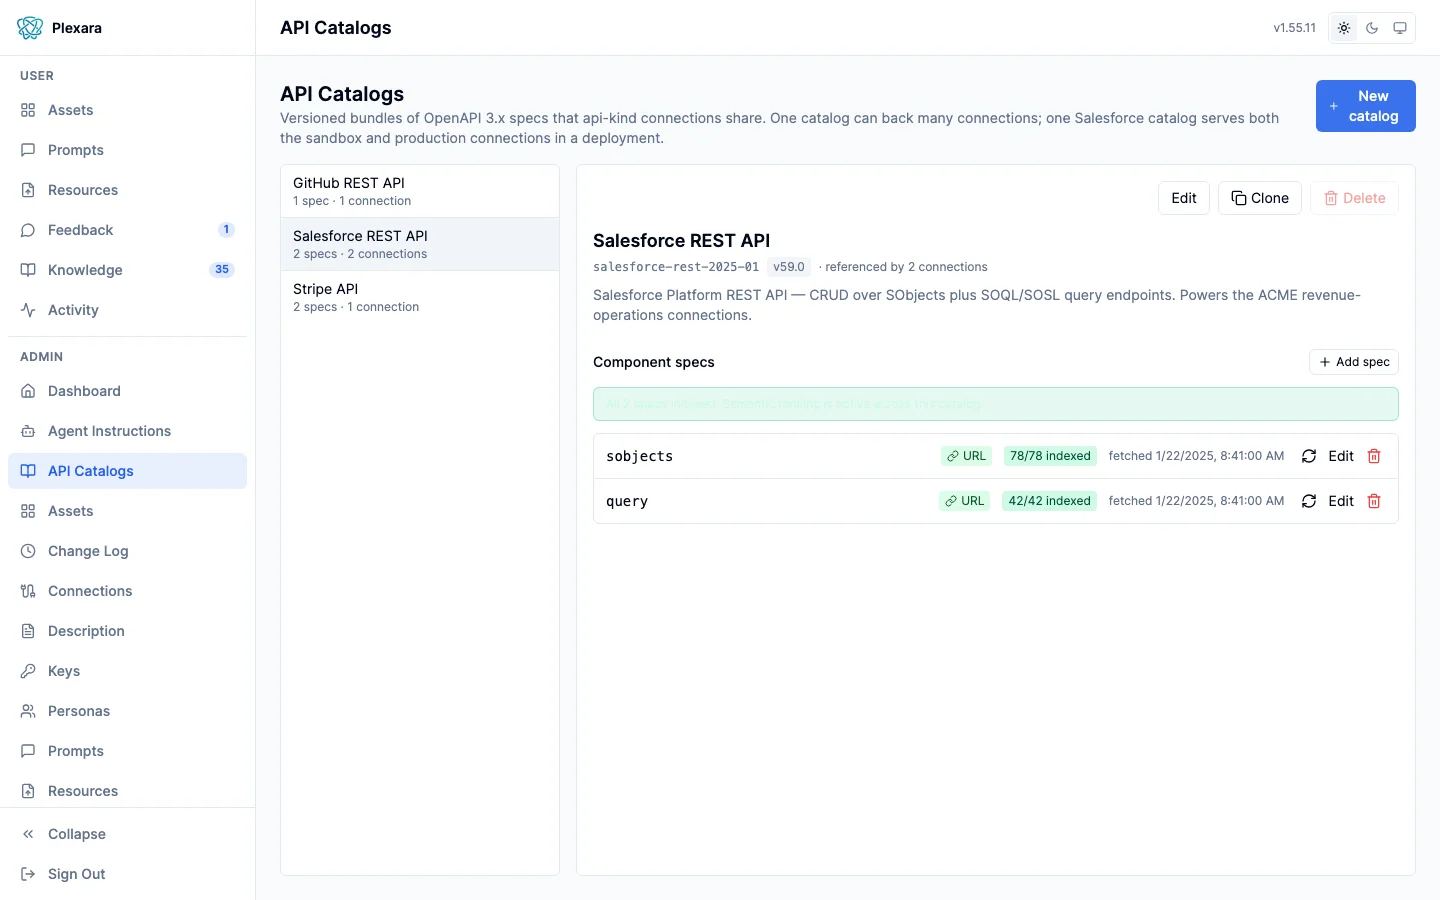Clone the Salesforce catalog
The image size is (1440, 900).
click(x=1260, y=198)
